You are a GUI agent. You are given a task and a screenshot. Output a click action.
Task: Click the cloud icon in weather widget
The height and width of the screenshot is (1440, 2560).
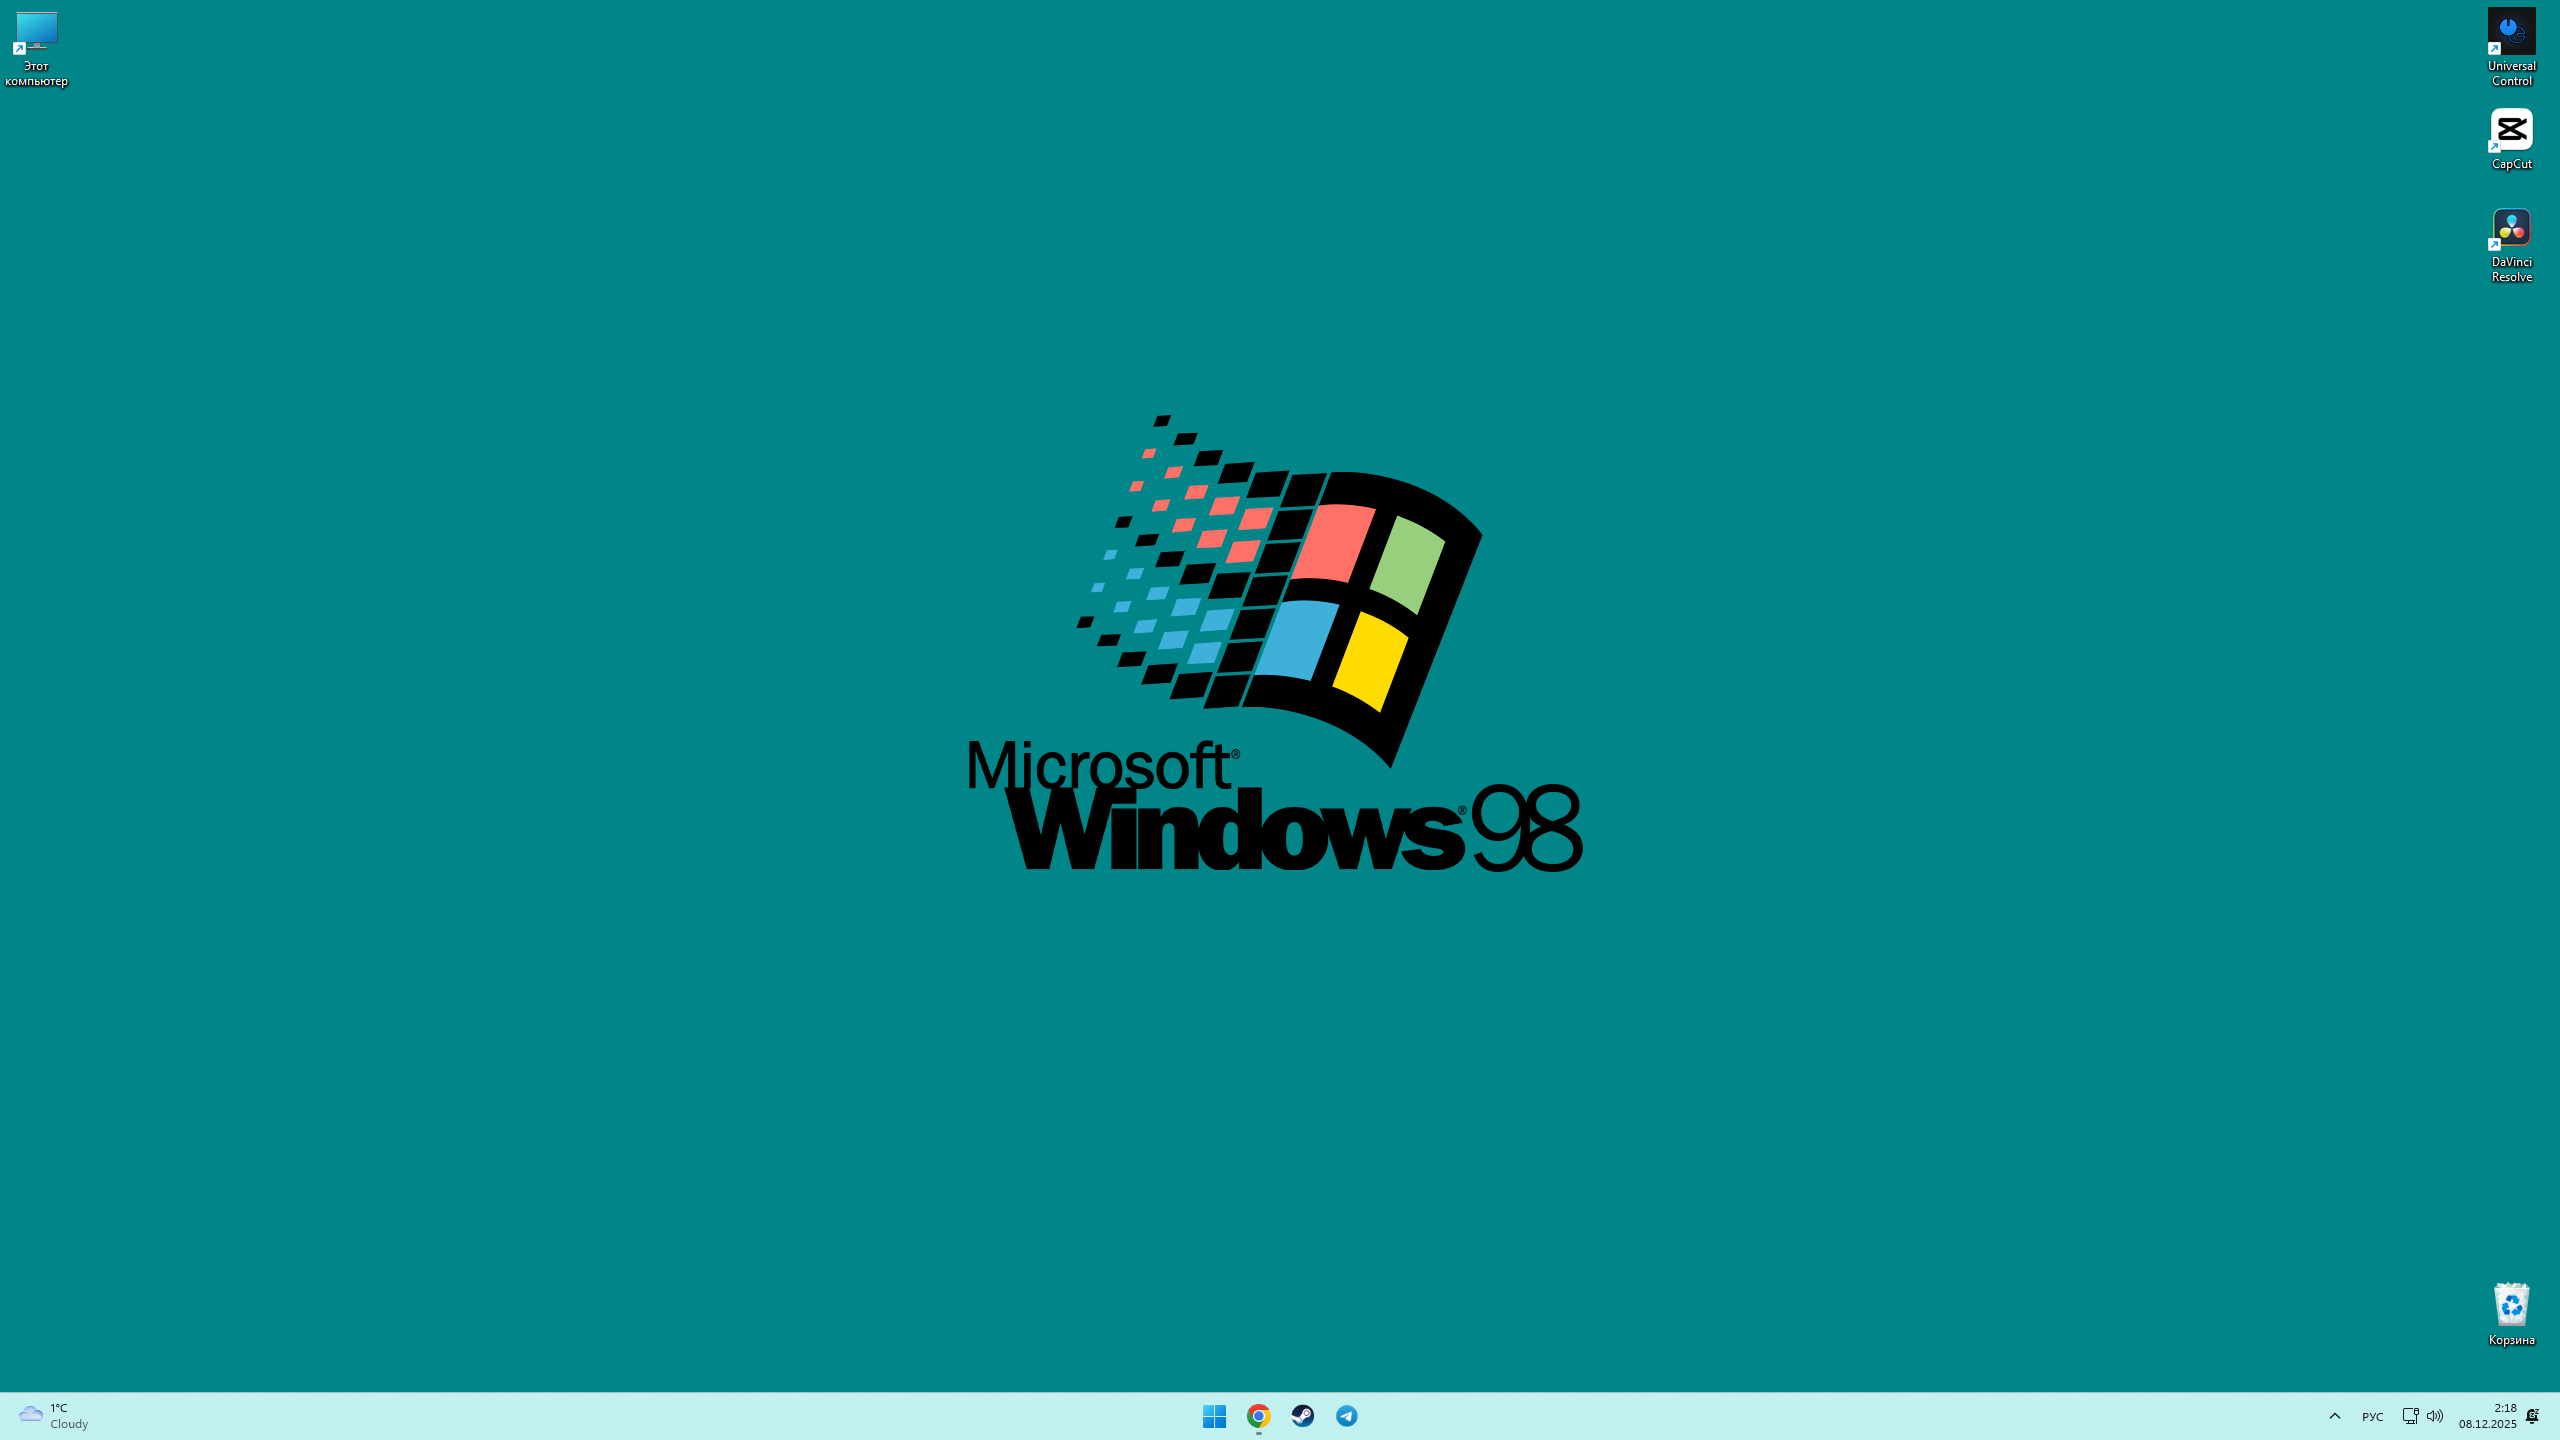coord(30,1414)
